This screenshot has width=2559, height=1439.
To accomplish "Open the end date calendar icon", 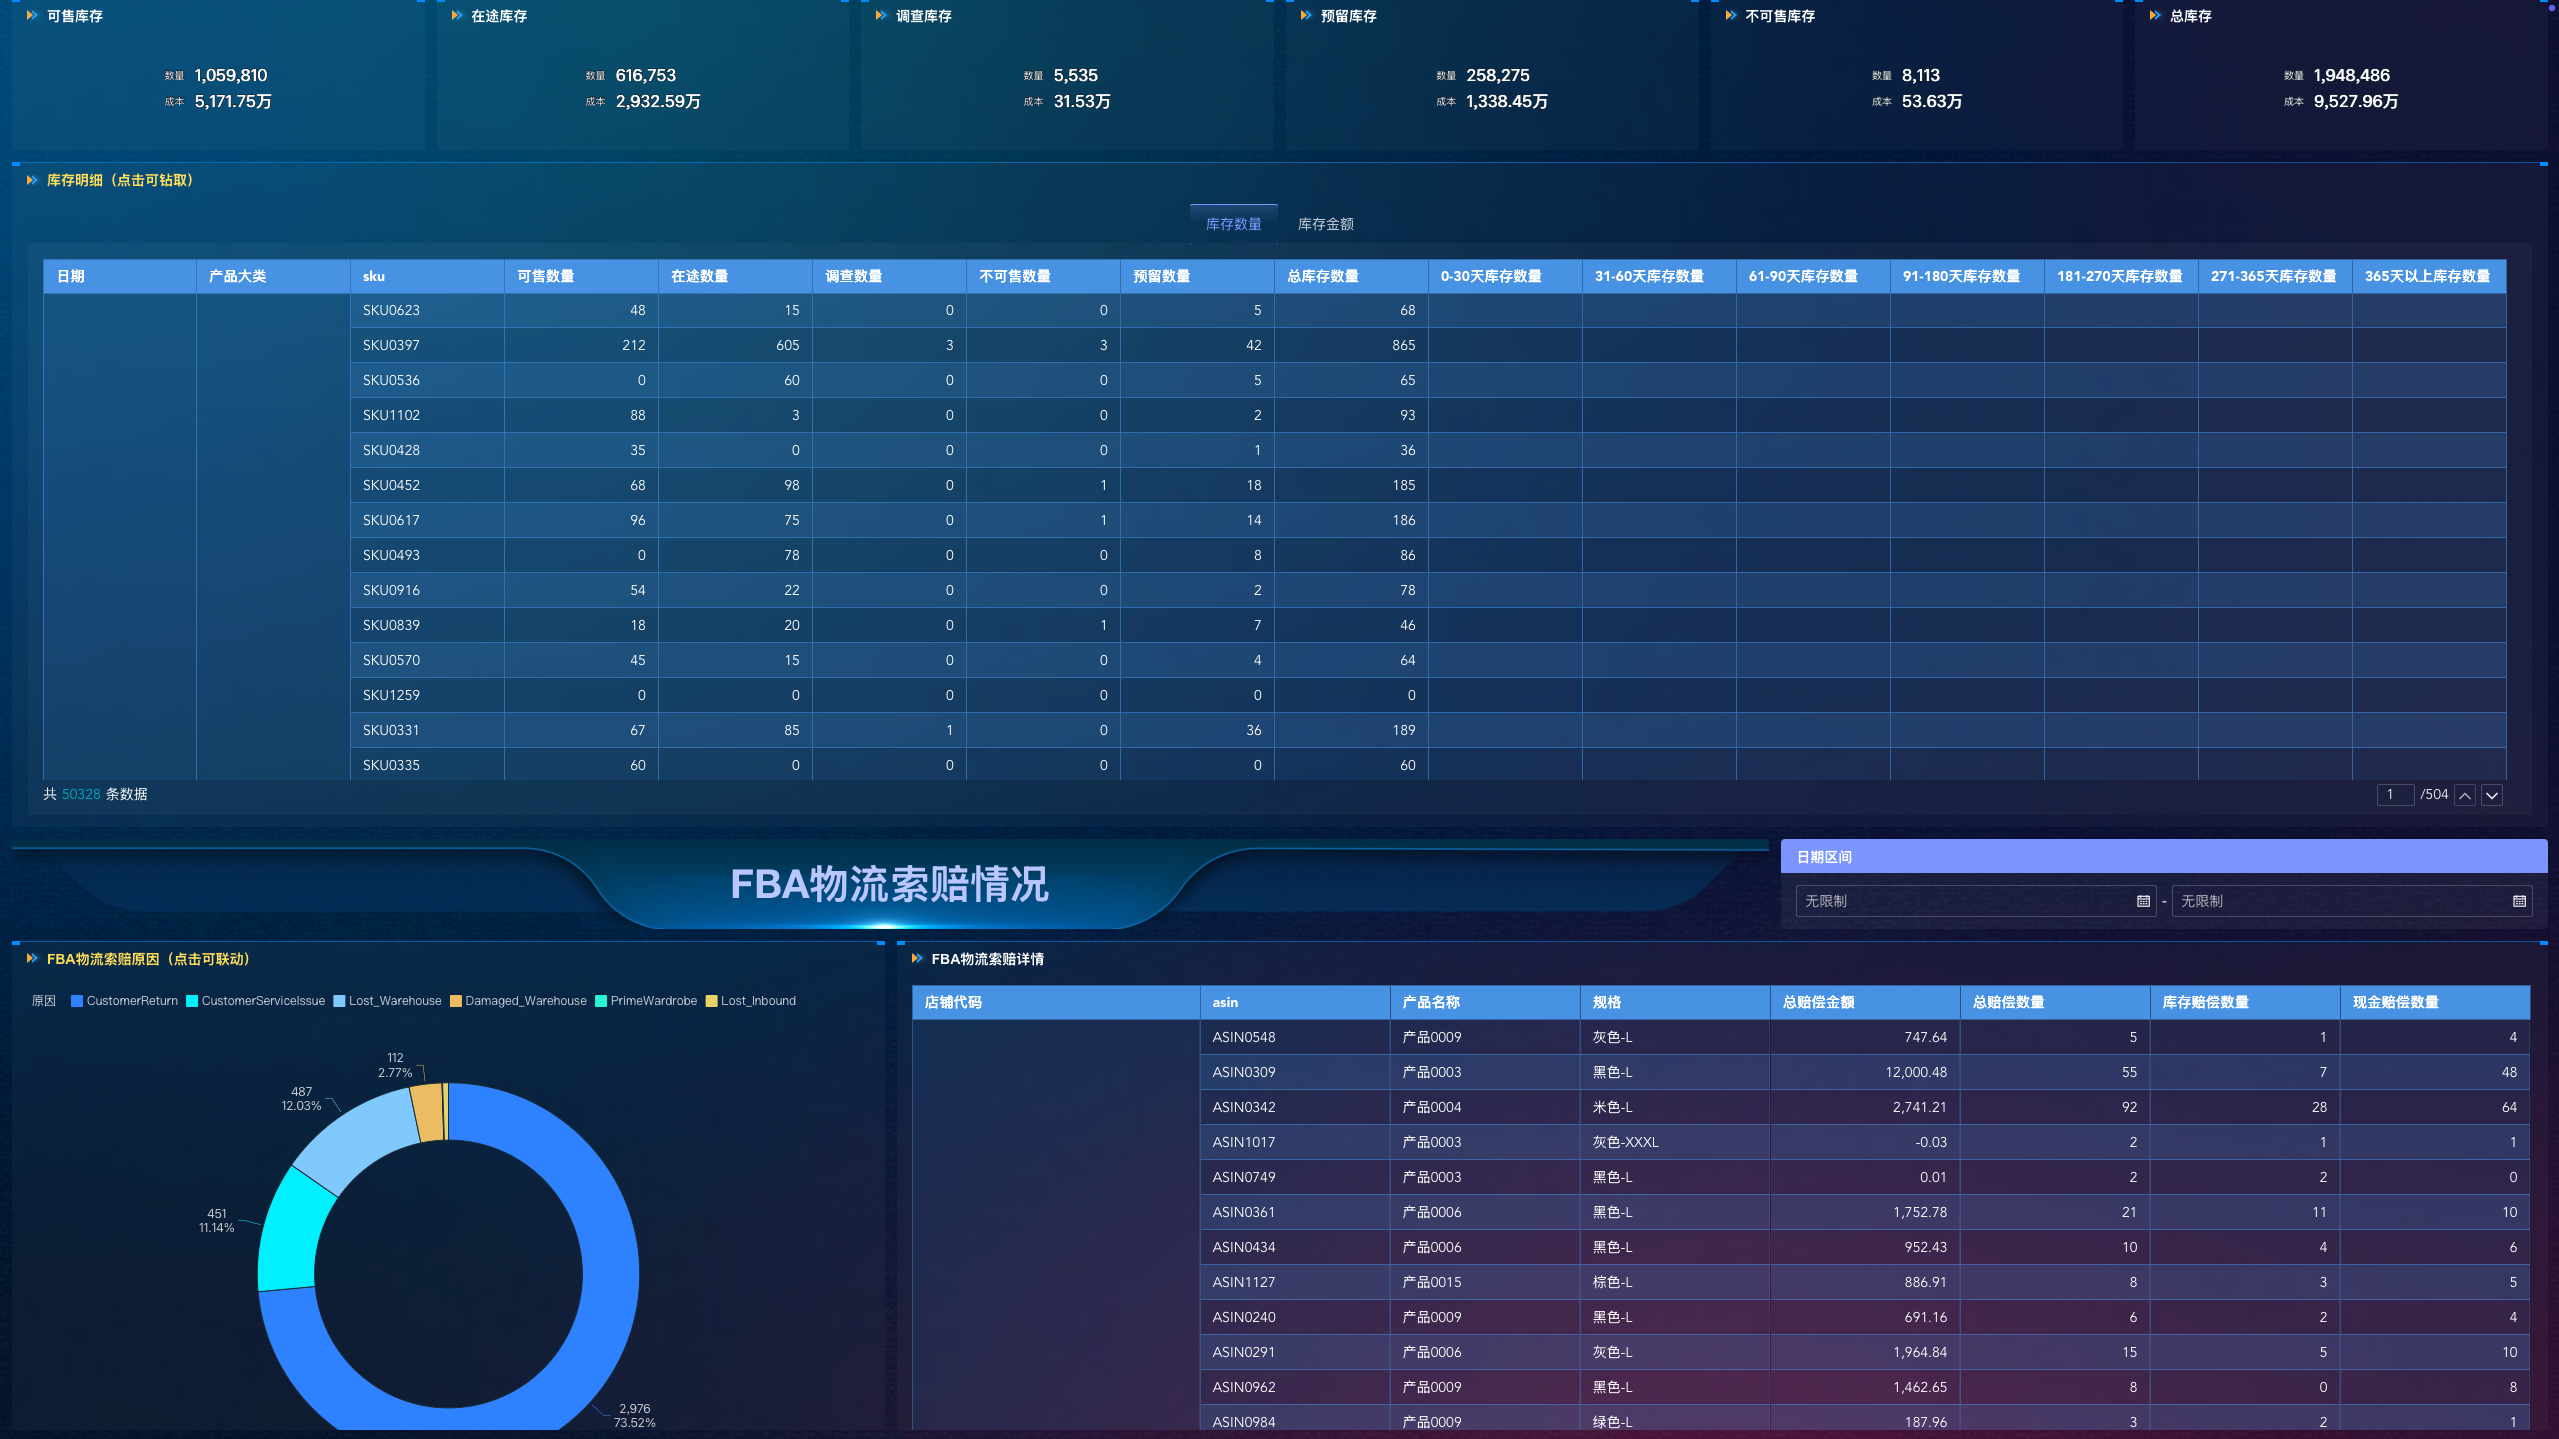I will pos(2519,901).
